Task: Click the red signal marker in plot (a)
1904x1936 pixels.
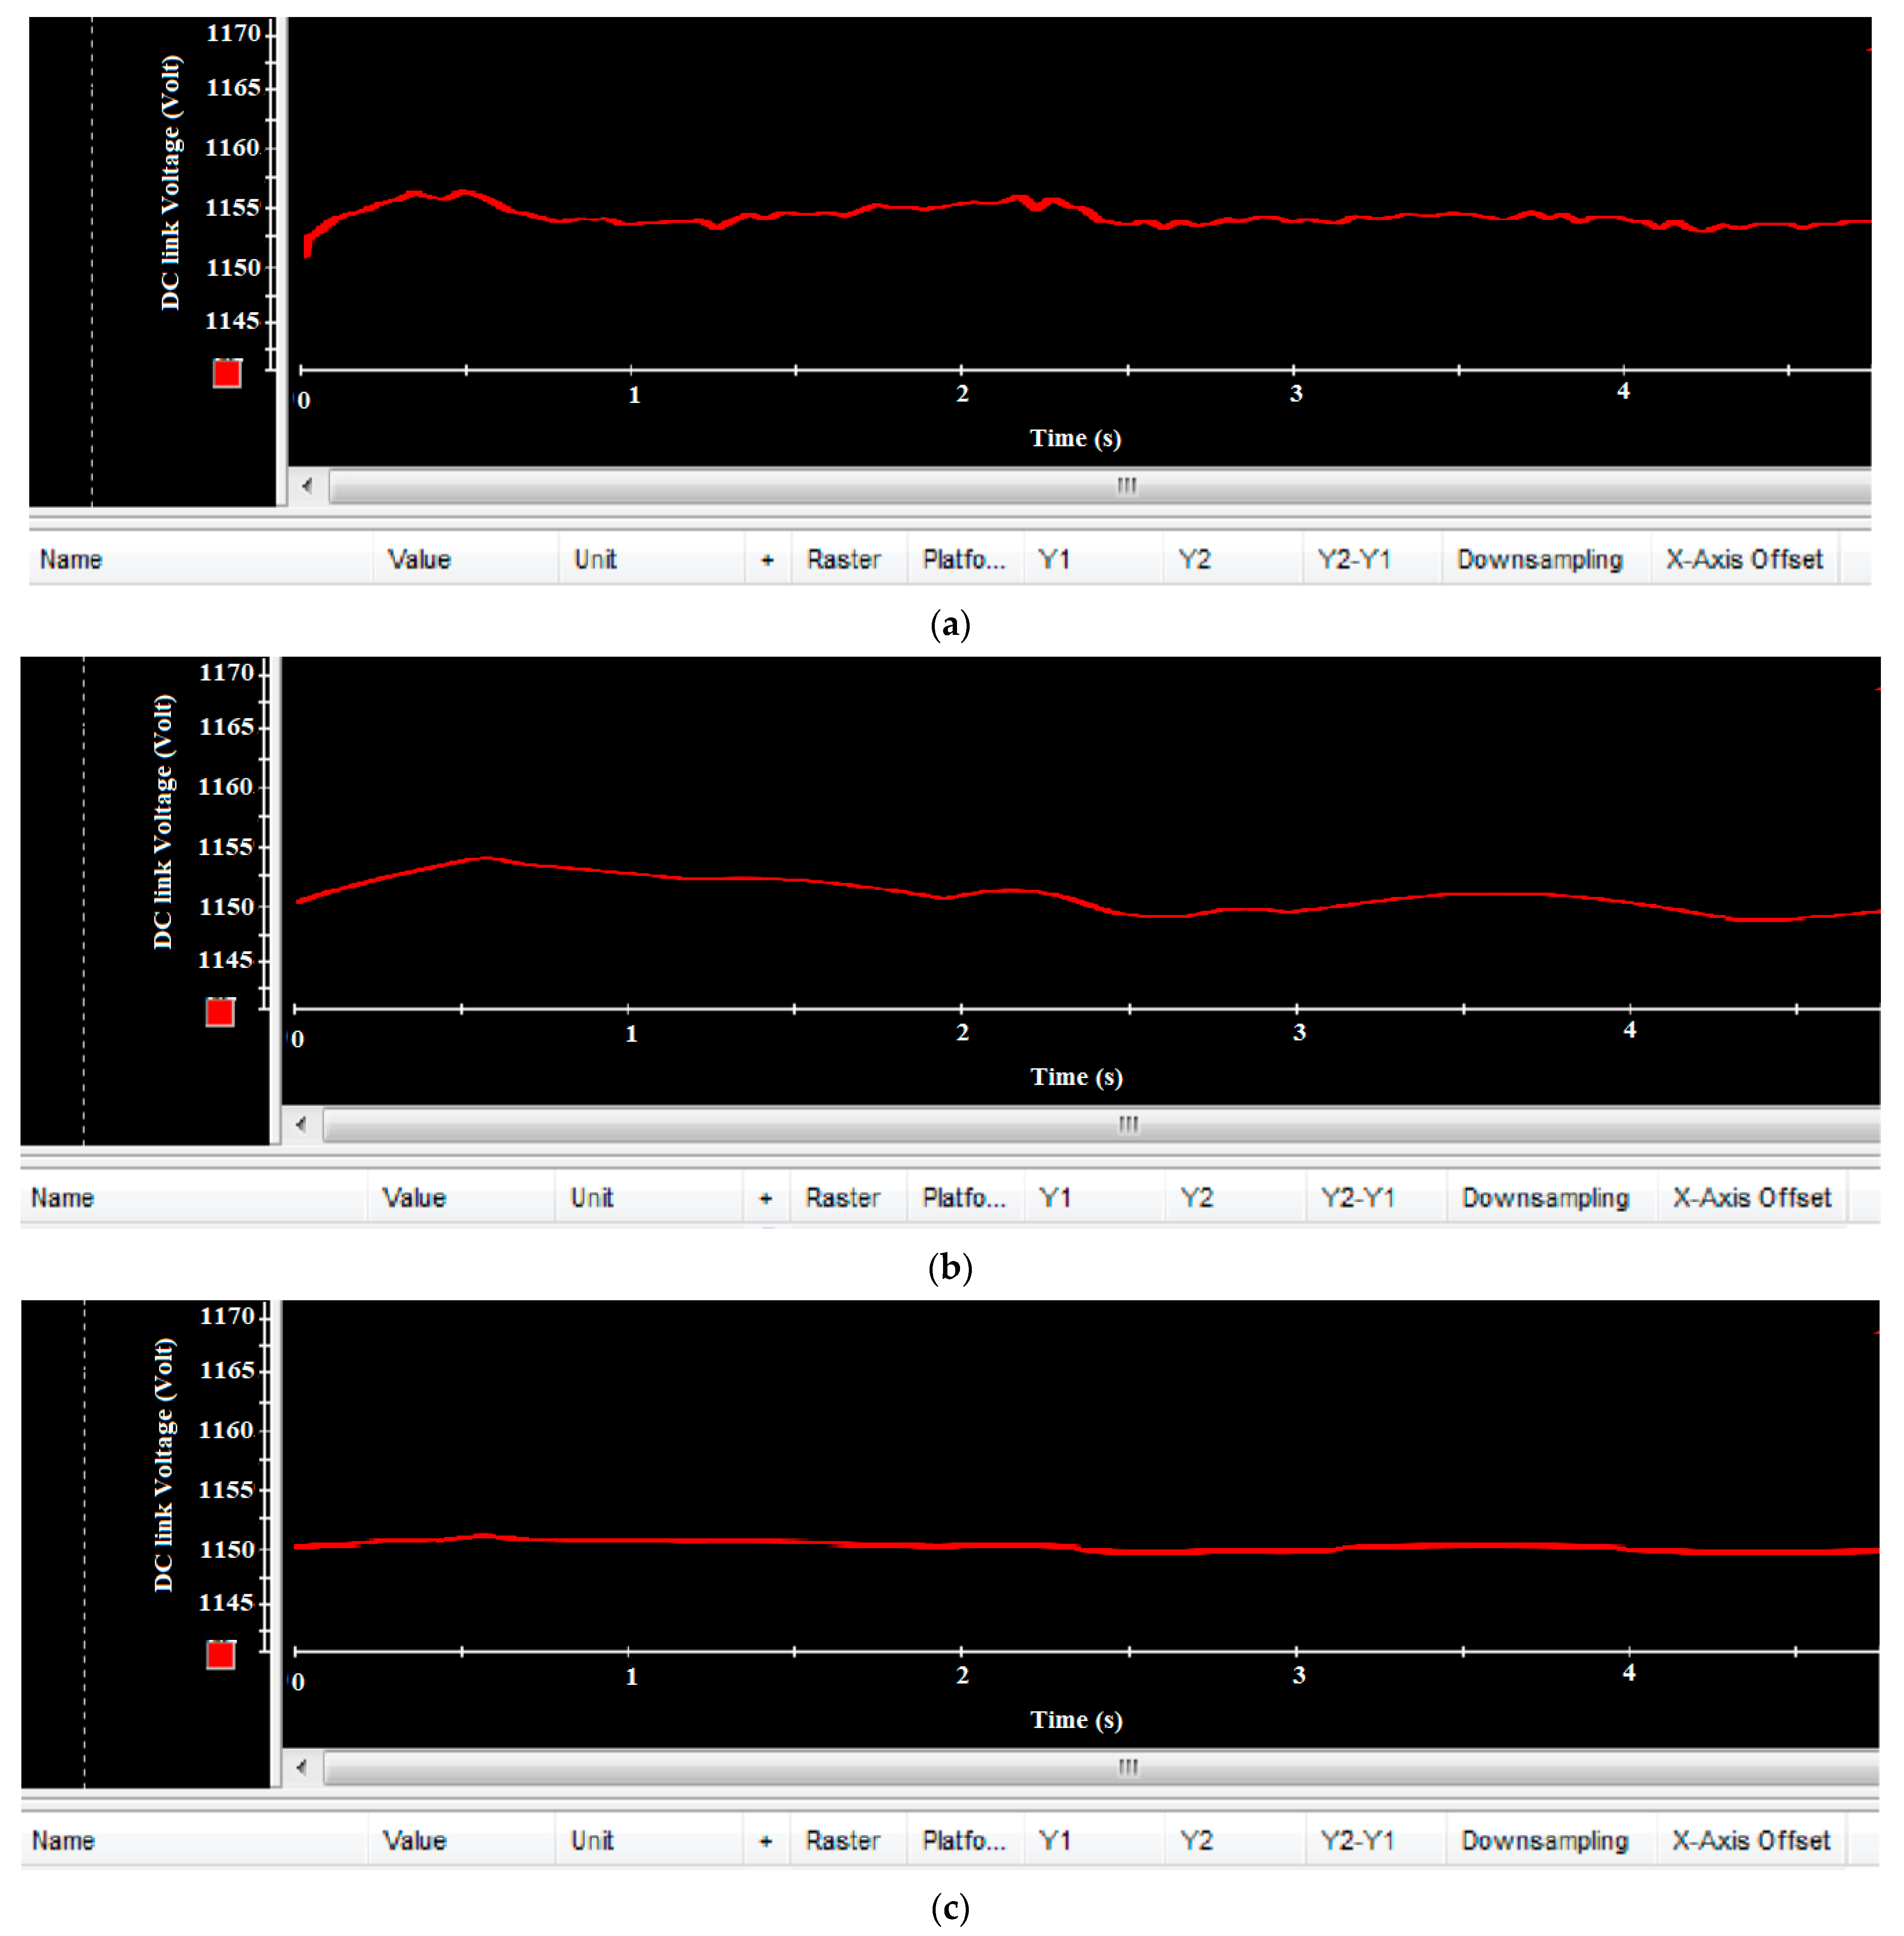Action: 227,374
